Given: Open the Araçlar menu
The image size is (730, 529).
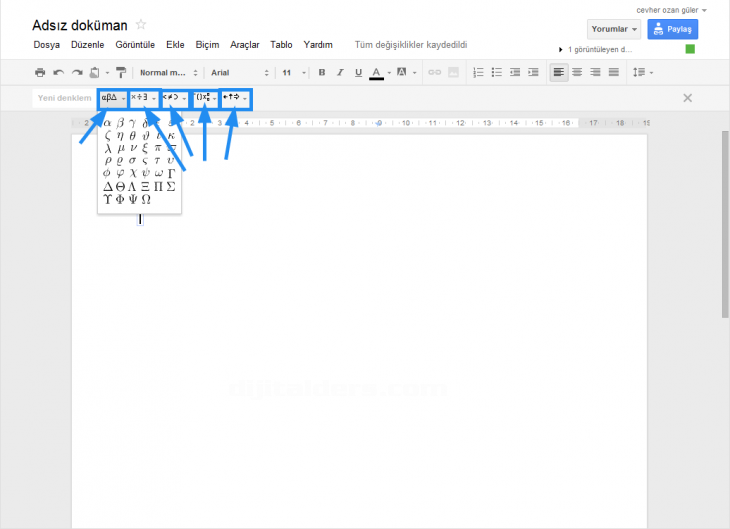Looking at the screenshot, I should click(x=244, y=45).
